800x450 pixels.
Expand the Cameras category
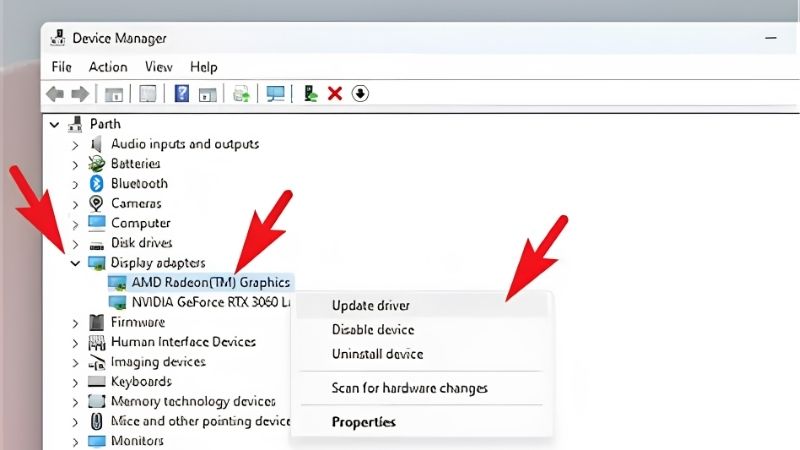pyautogui.click(x=76, y=205)
